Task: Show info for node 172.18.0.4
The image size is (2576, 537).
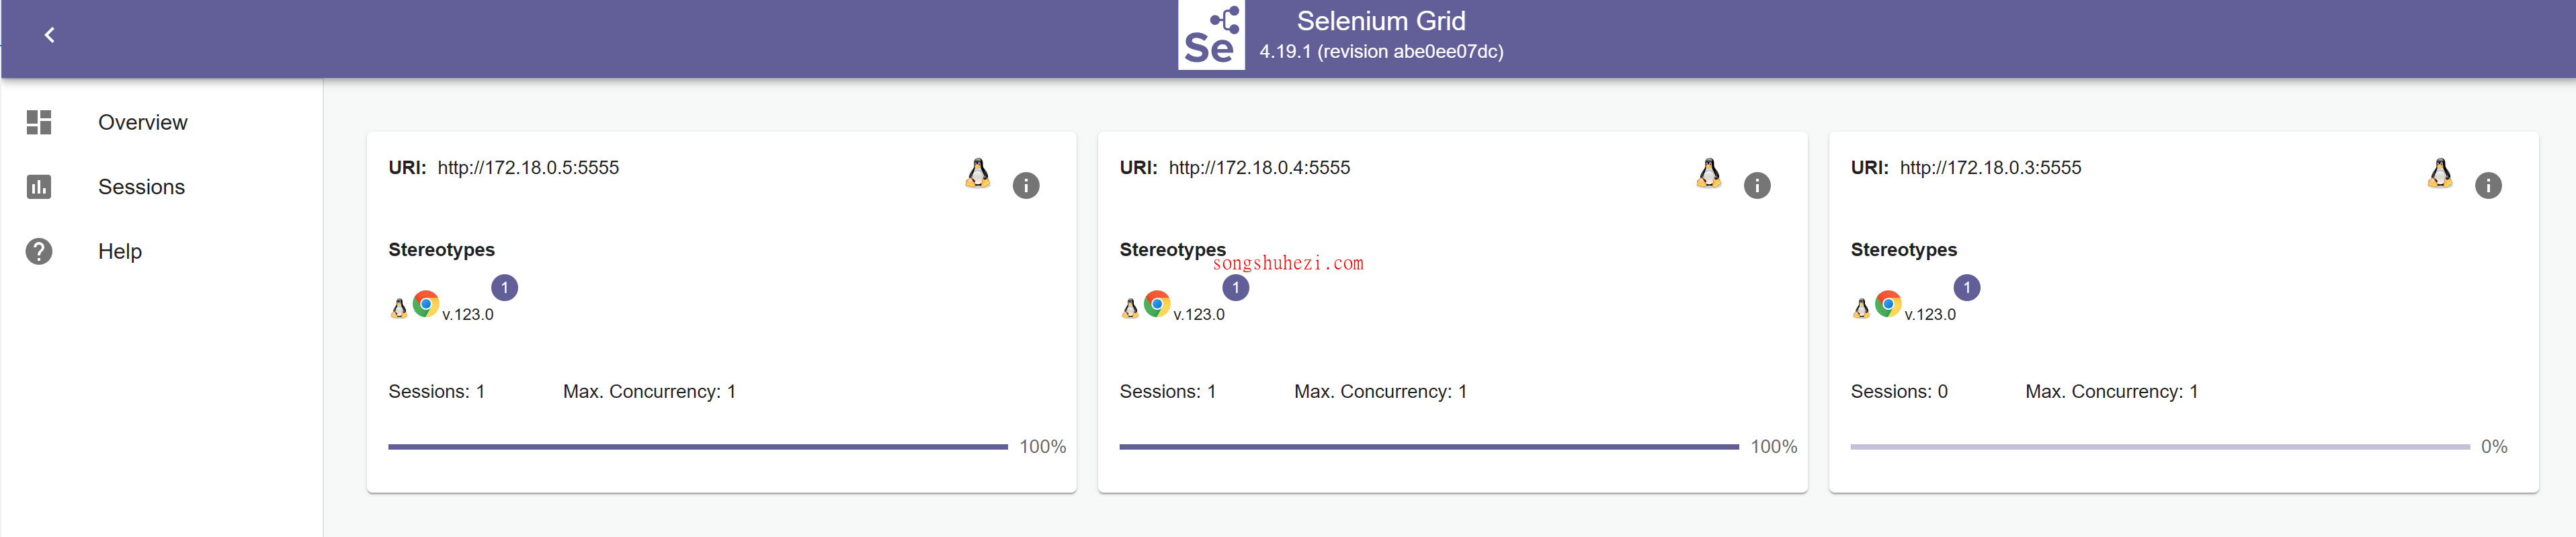Action: pyautogui.click(x=1756, y=185)
